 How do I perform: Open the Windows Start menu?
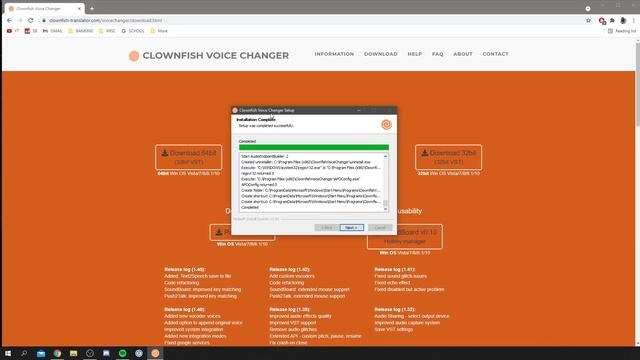[8, 353]
